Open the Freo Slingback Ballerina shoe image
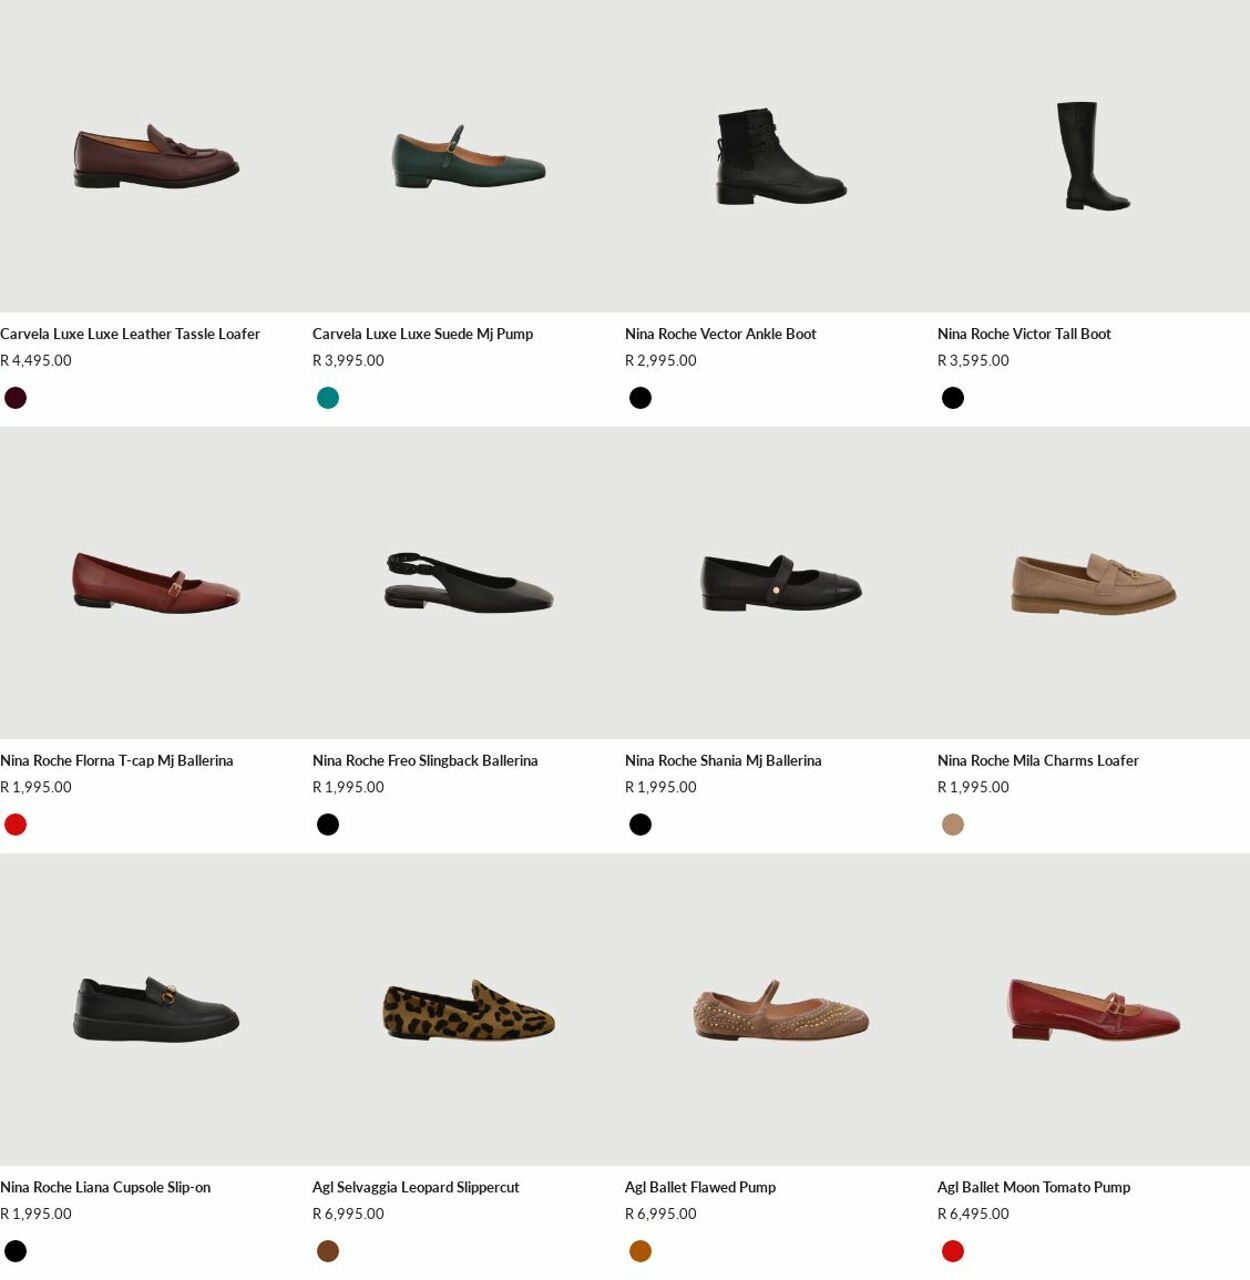This screenshot has height=1280, width=1250. pos(468,583)
